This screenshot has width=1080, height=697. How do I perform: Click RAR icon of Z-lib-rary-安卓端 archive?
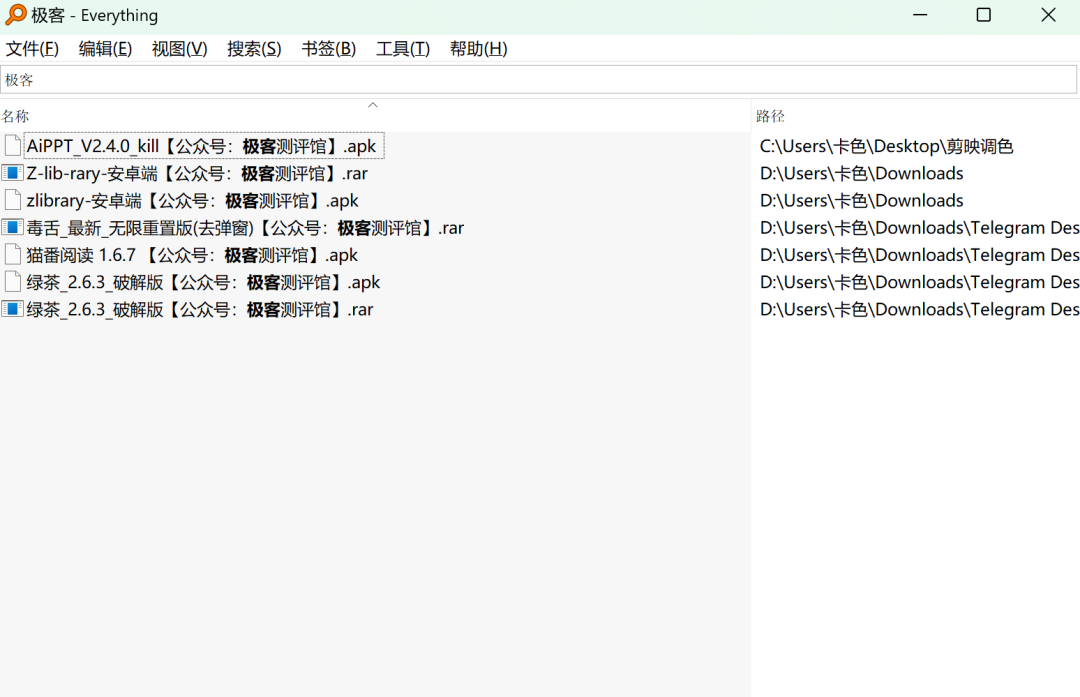(12, 172)
